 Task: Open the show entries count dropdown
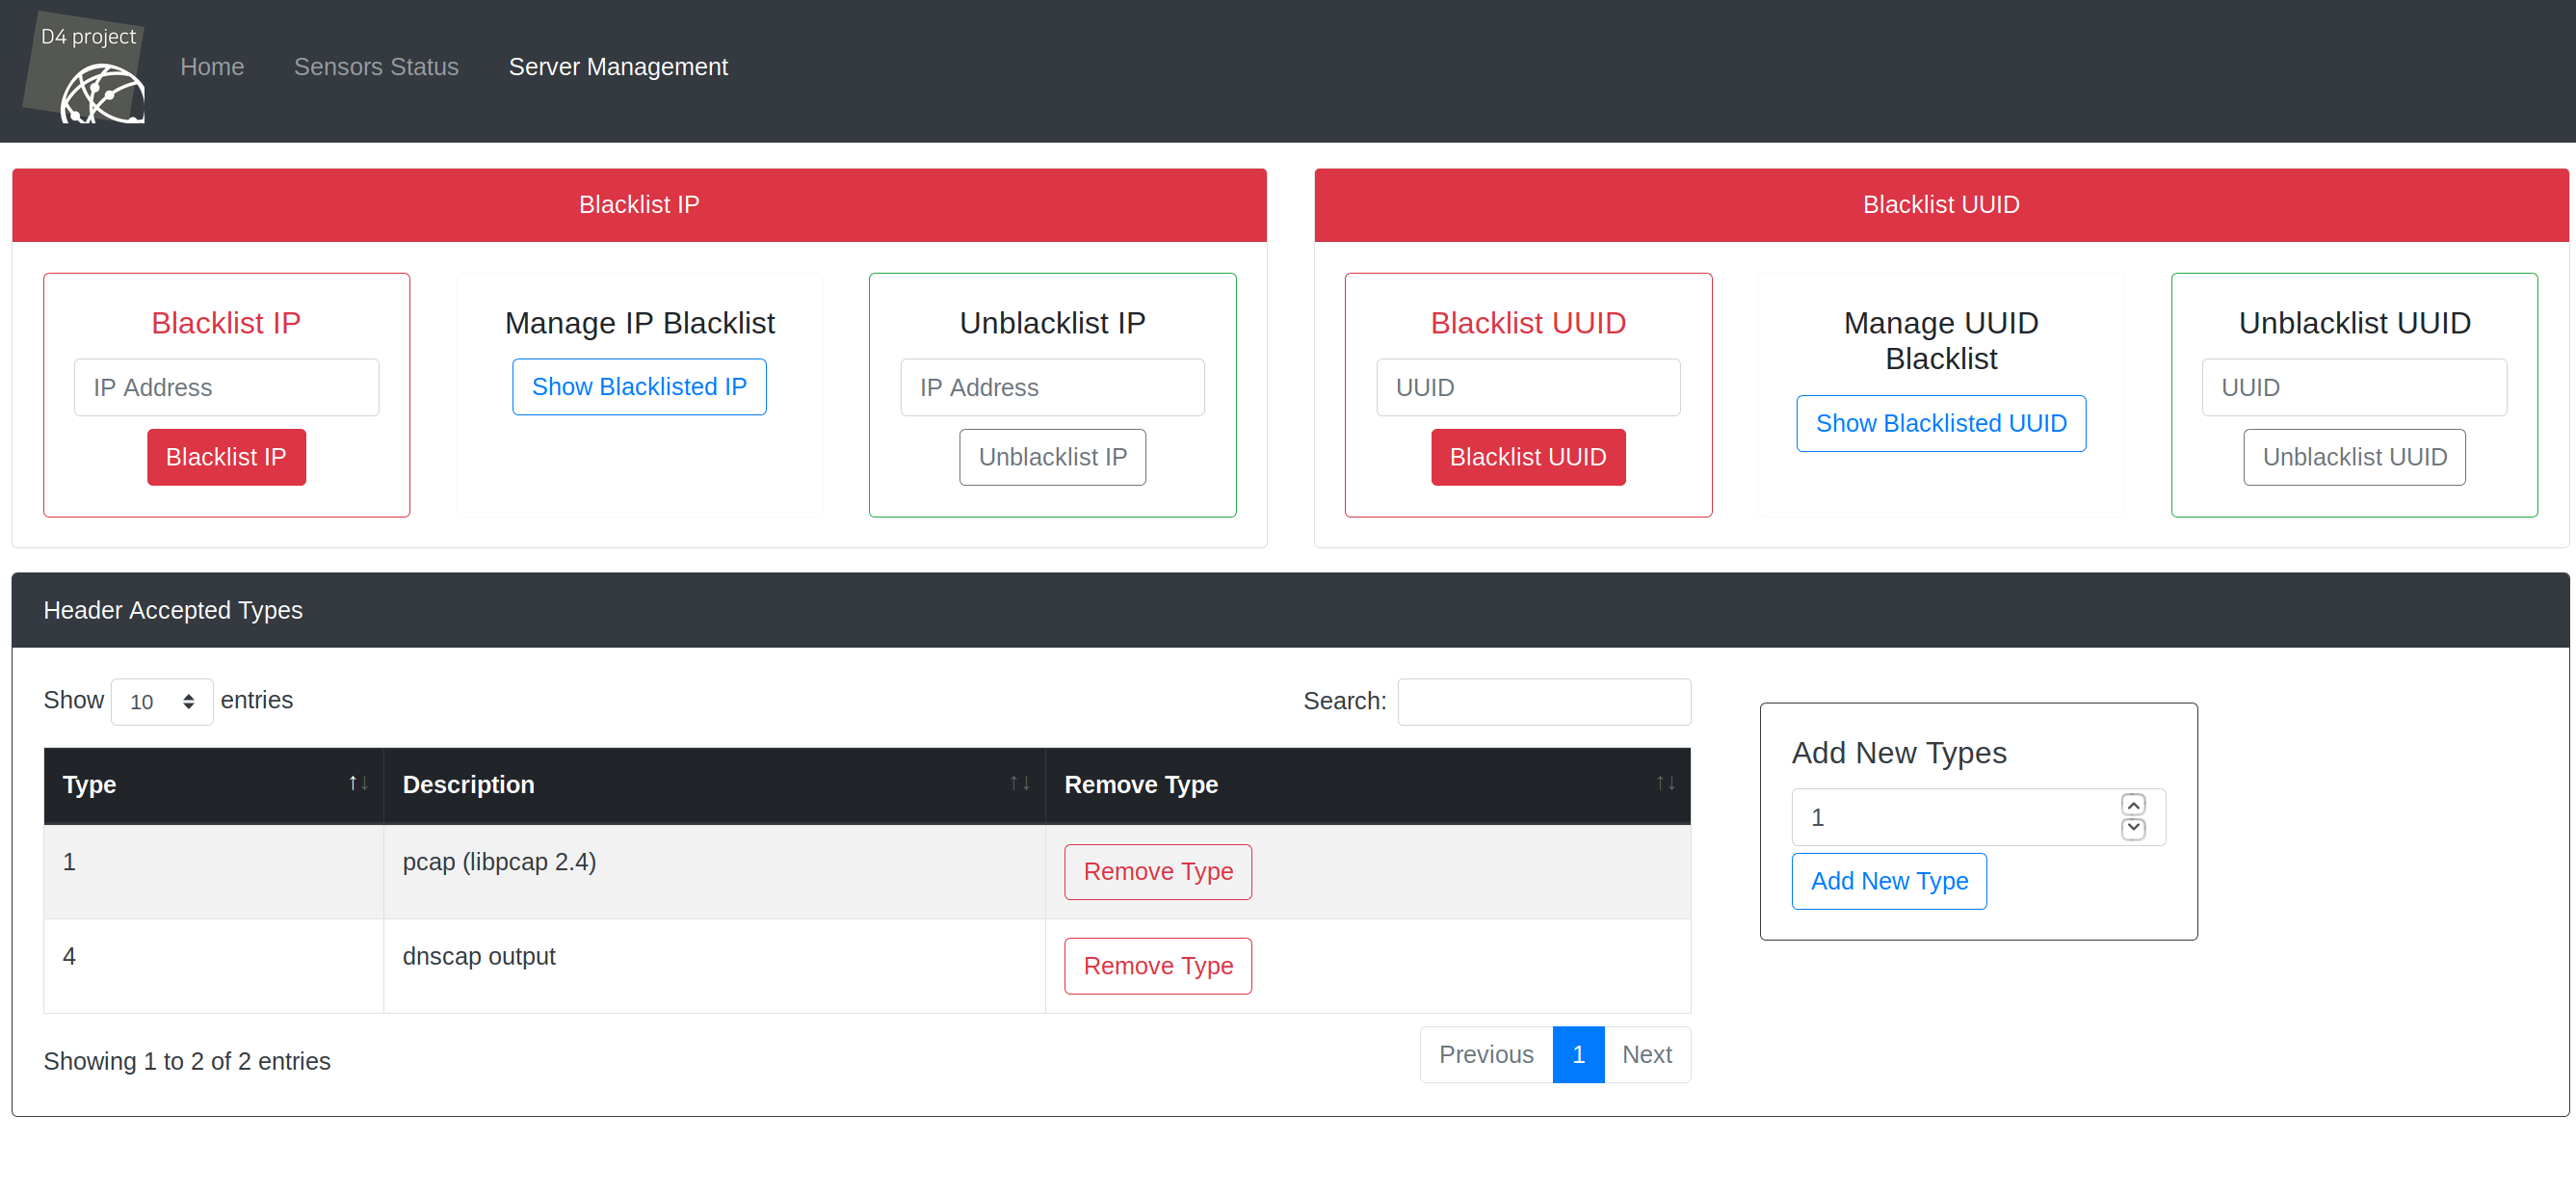click(161, 702)
